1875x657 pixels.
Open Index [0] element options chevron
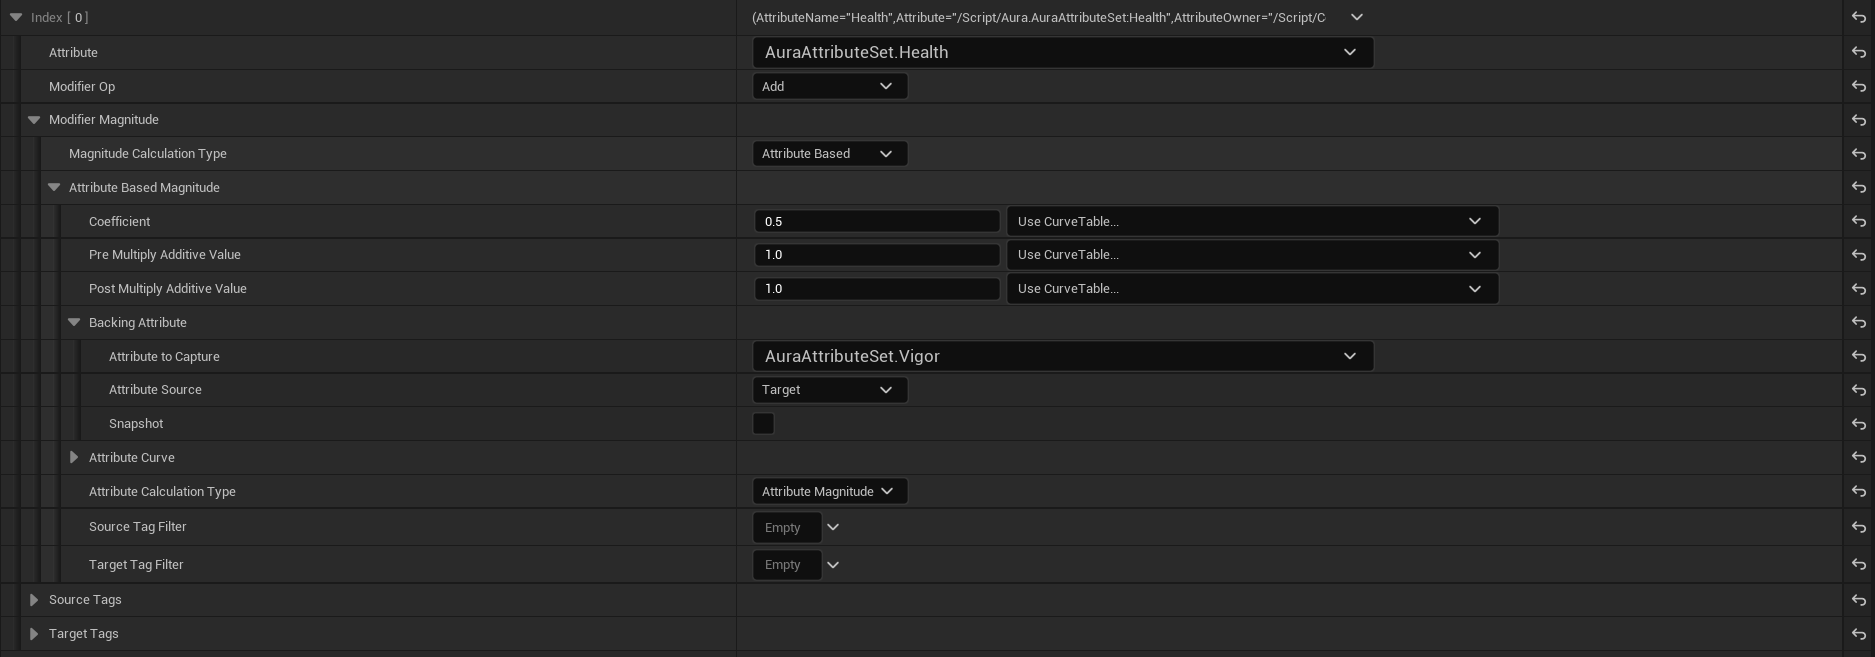point(1357,17)
